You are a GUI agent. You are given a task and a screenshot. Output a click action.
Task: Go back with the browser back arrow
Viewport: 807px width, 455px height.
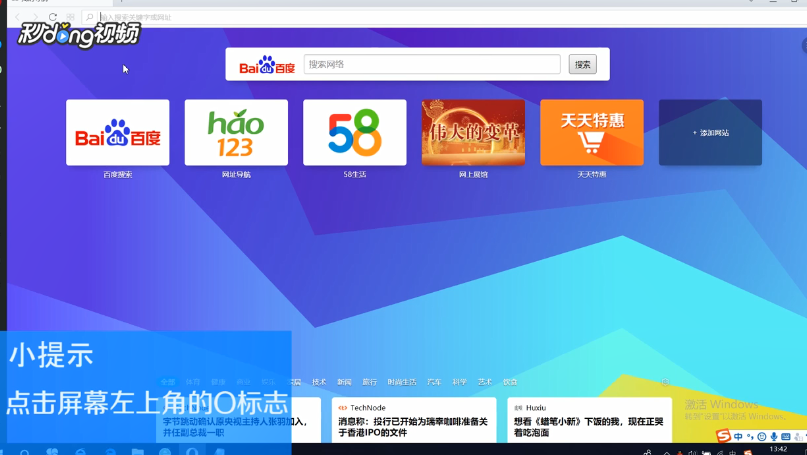pos(17,17)
